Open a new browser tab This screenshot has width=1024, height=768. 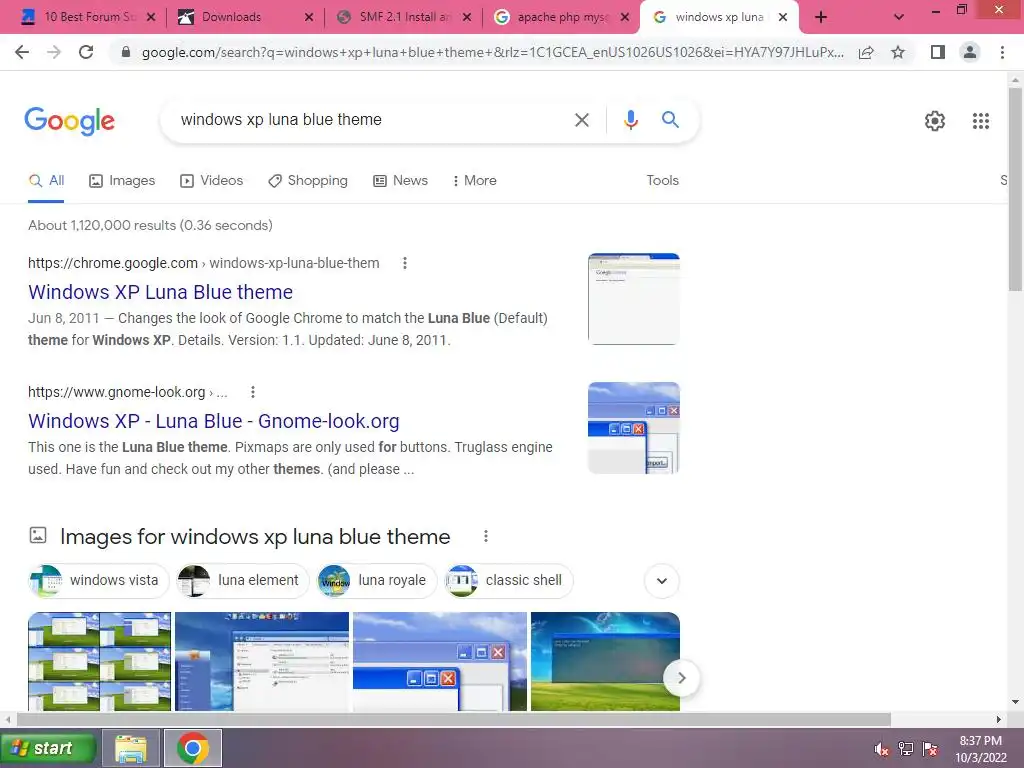pyautogui.click(x=821, y=17)
